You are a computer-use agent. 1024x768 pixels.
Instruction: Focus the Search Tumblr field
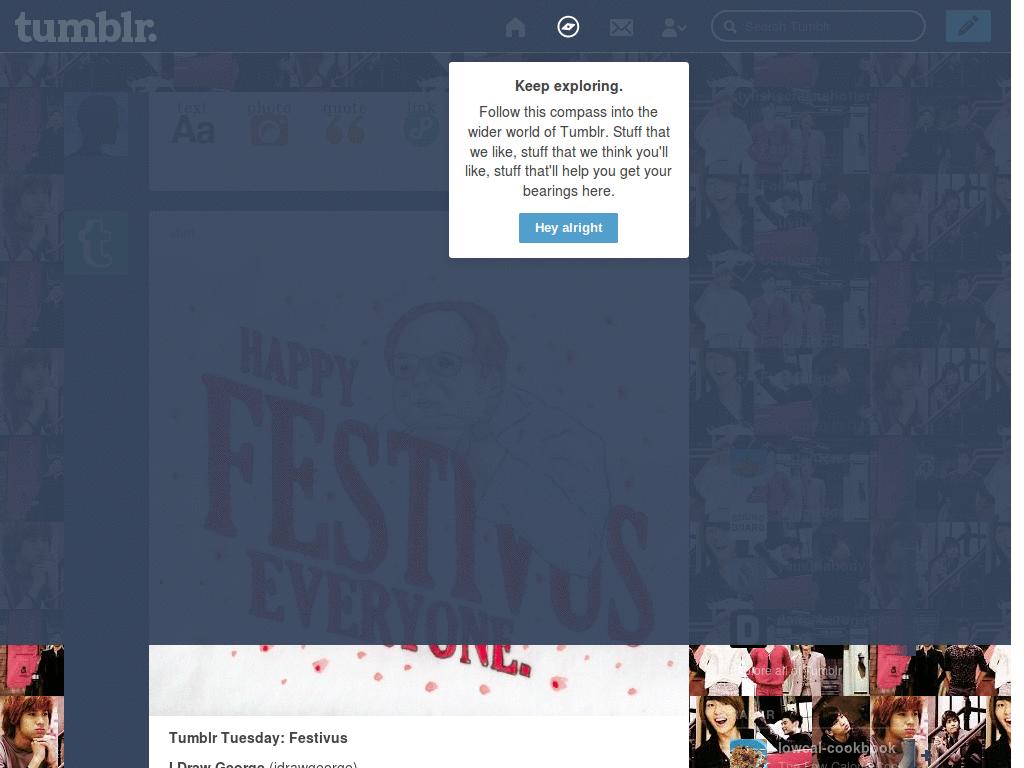pos(818,27)
